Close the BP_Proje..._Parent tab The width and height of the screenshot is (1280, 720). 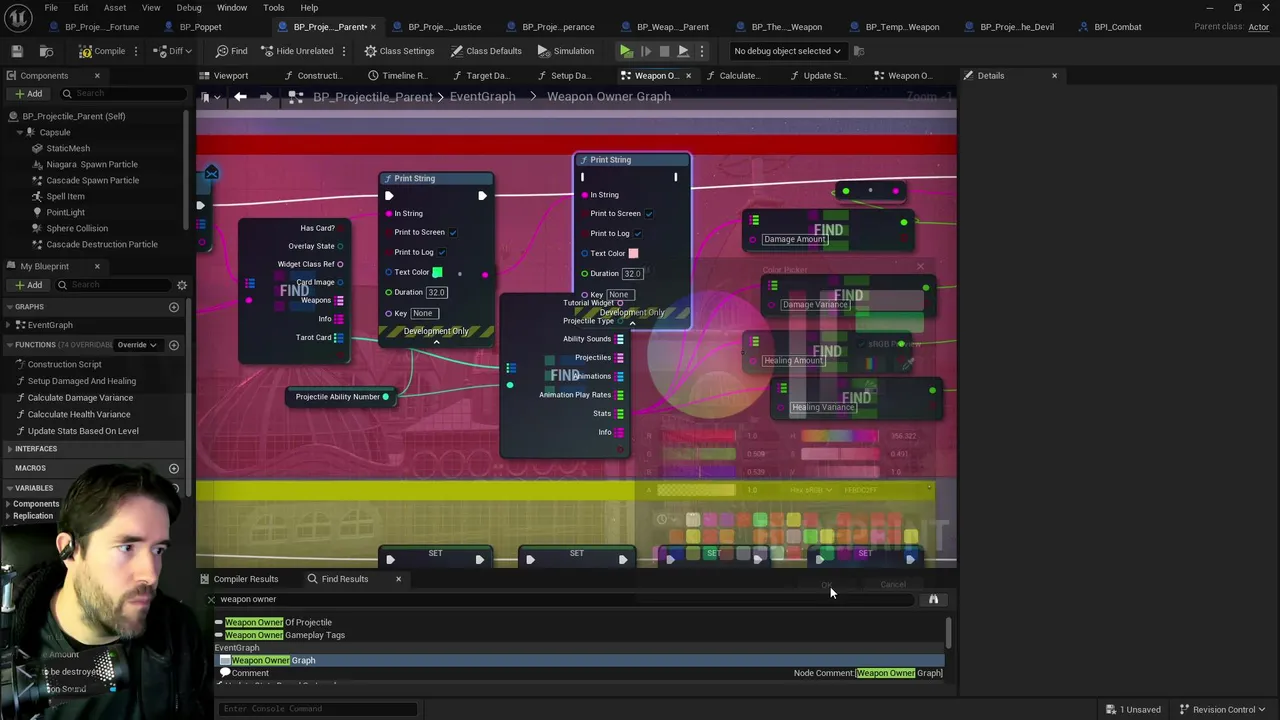coord(373,27)
